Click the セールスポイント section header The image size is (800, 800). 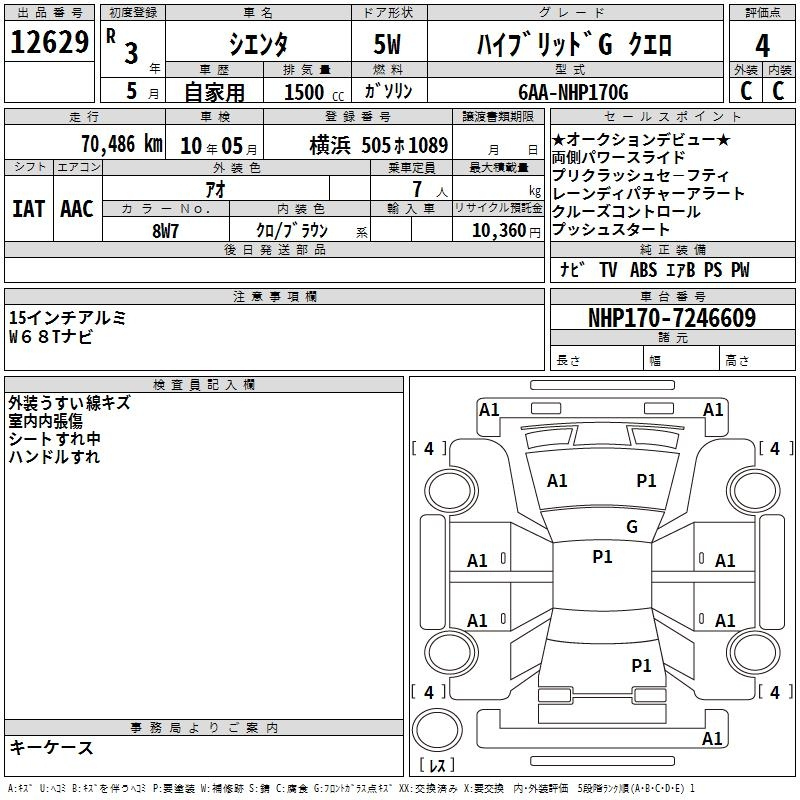(672, 116)
